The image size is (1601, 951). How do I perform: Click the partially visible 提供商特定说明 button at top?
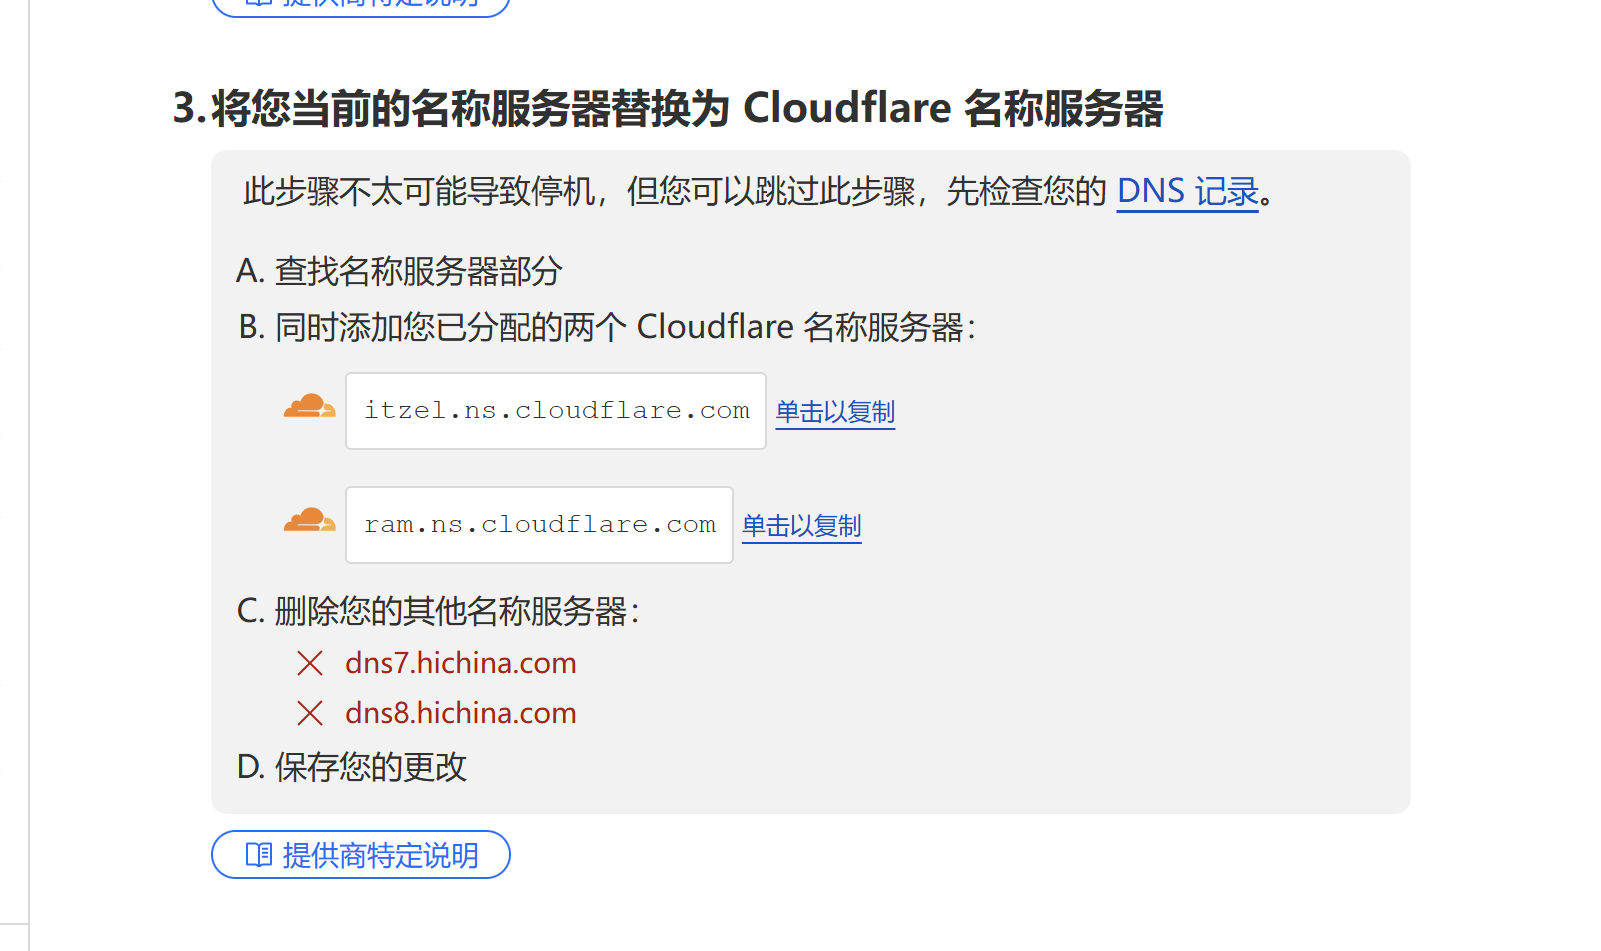pyautogui.click(x=361, y=6)
